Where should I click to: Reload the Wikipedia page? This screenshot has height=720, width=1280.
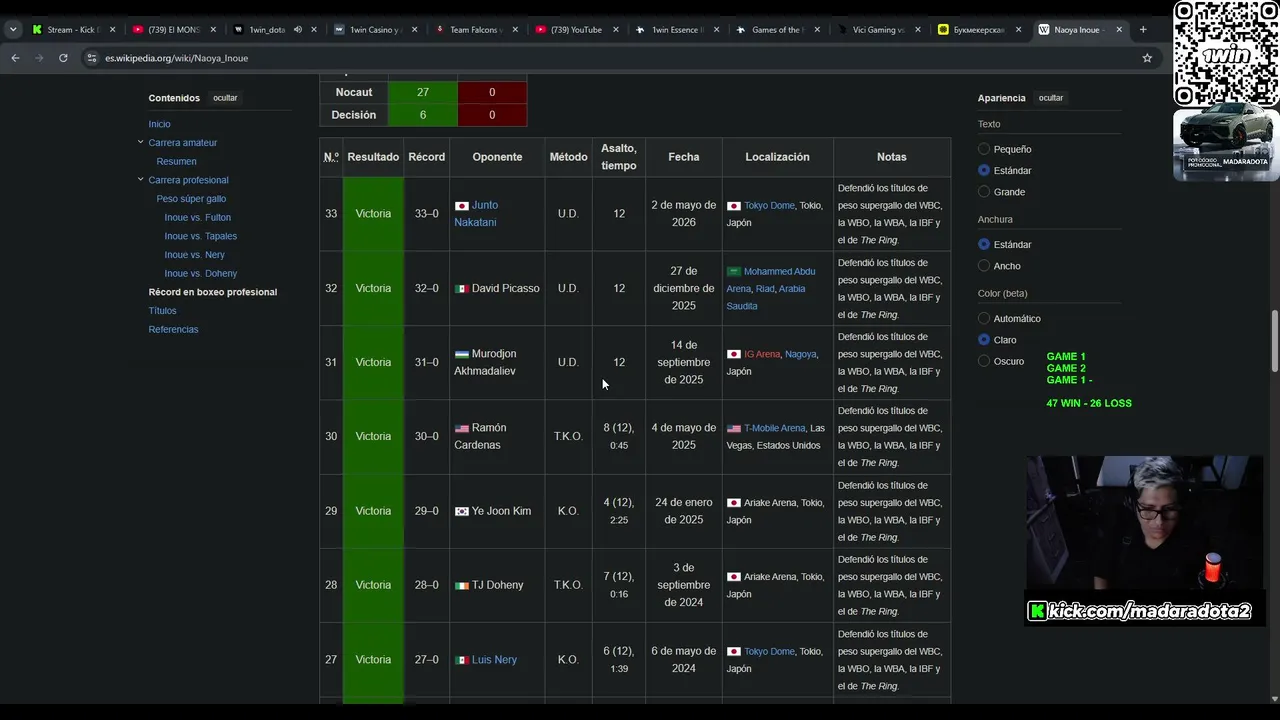click(x=63, y=58)
